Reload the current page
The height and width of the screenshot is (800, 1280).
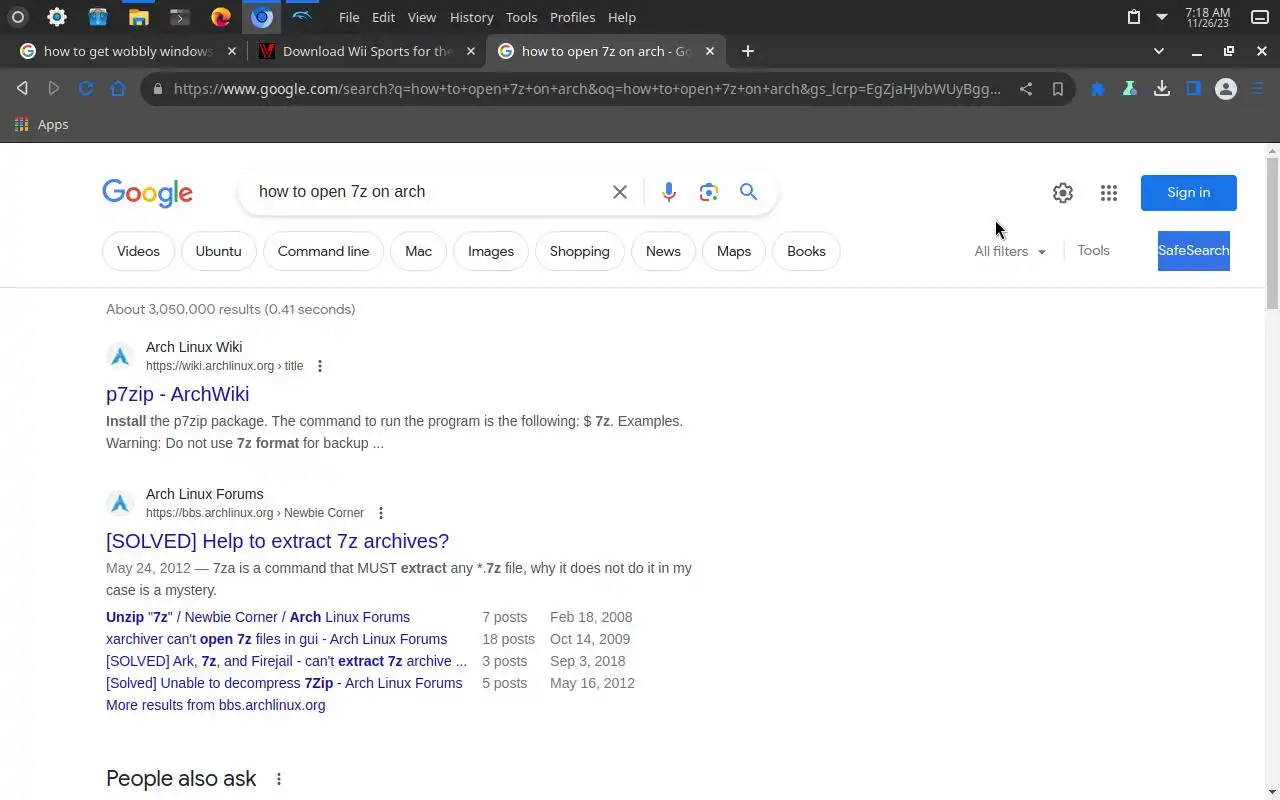(x=86, y=89)
